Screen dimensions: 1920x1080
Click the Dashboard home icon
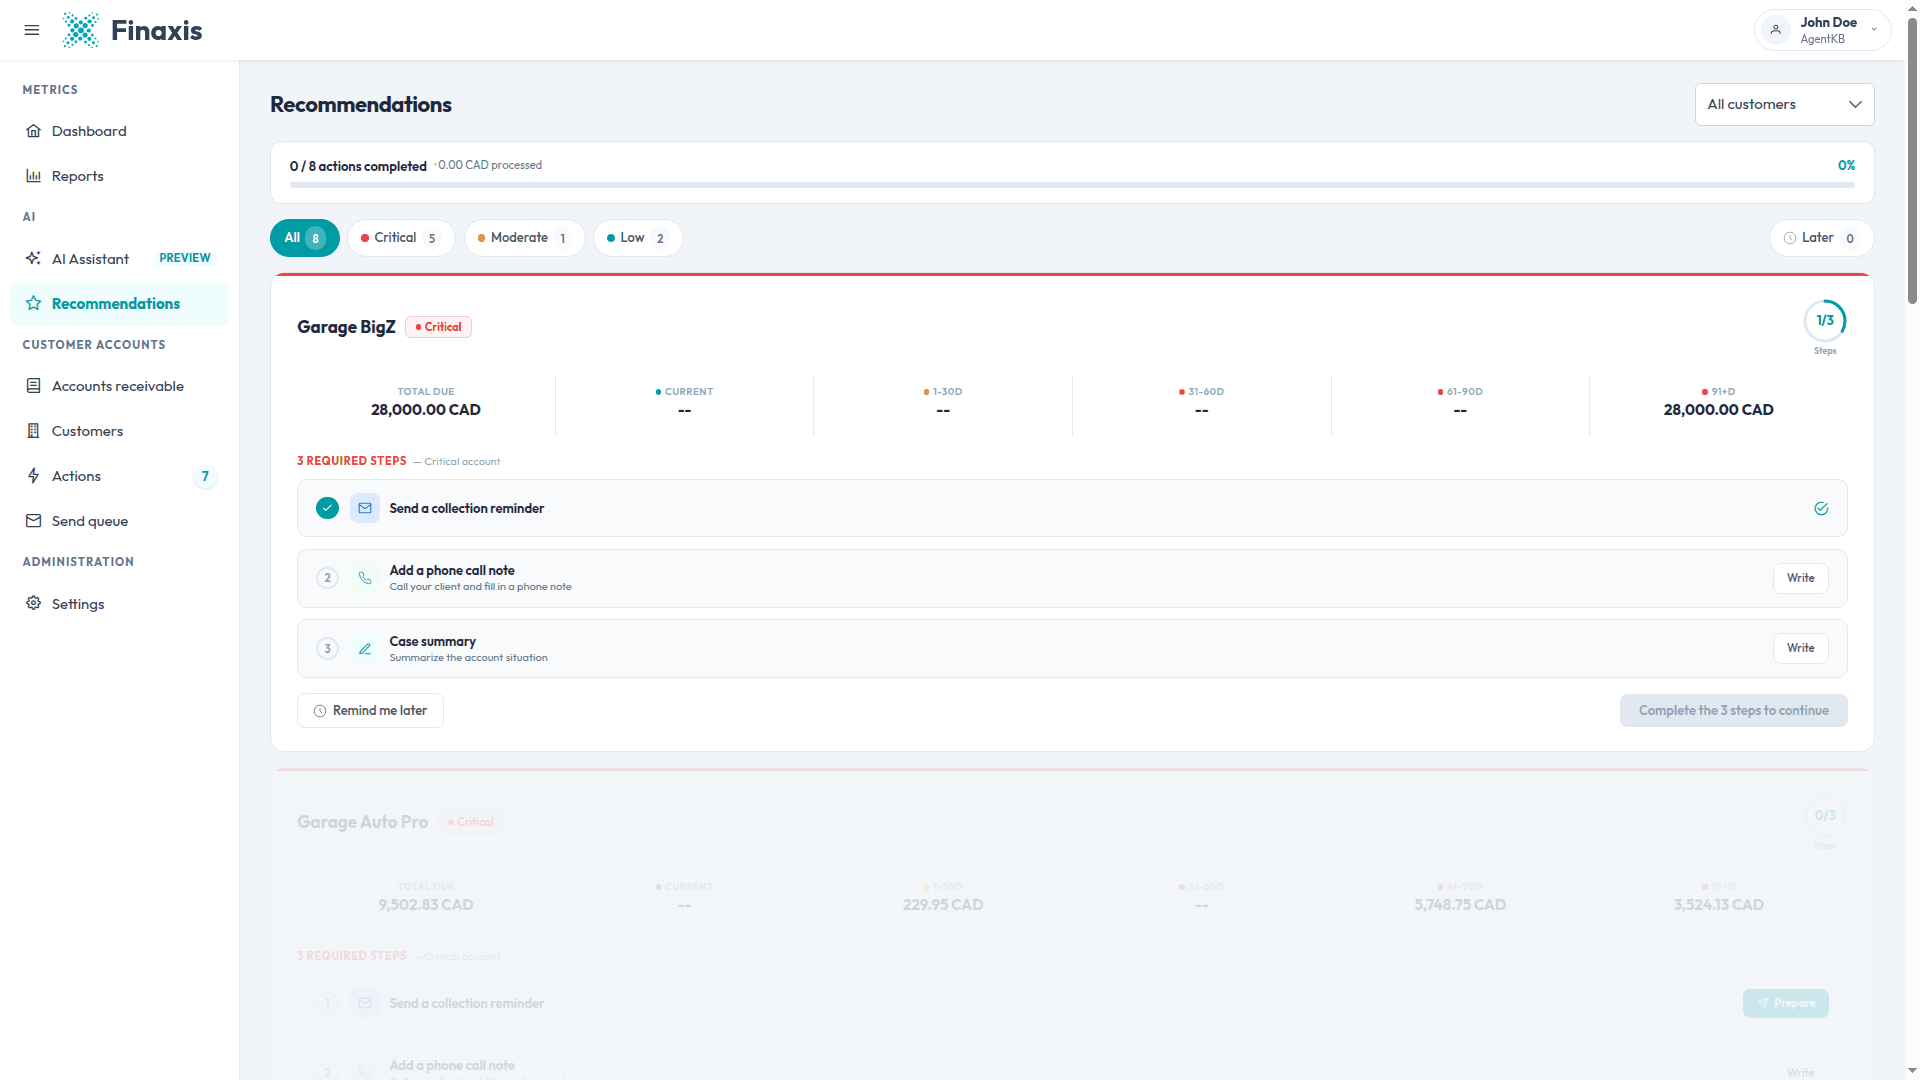(x=33, y=131)
